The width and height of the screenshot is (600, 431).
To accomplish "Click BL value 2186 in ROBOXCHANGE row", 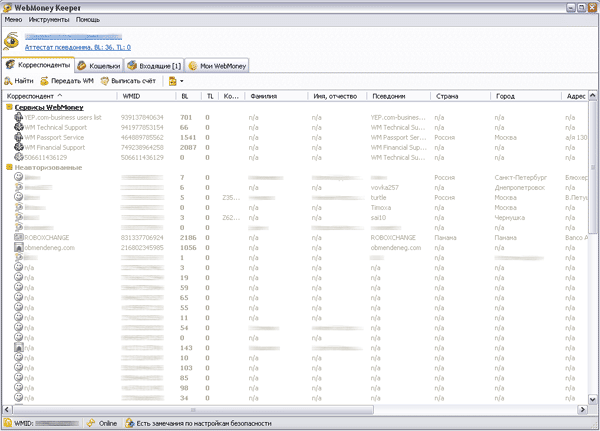I will coord(188,238).
